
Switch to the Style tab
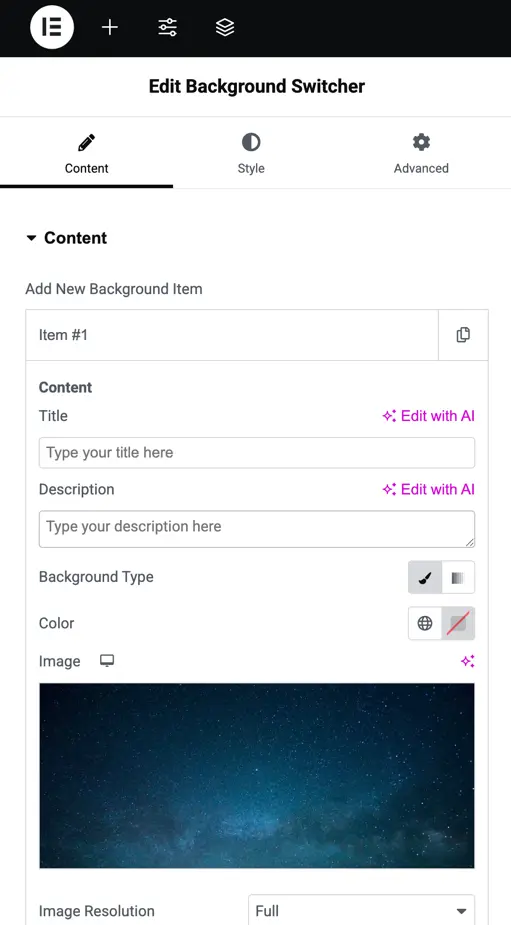(x=251, y=153)
